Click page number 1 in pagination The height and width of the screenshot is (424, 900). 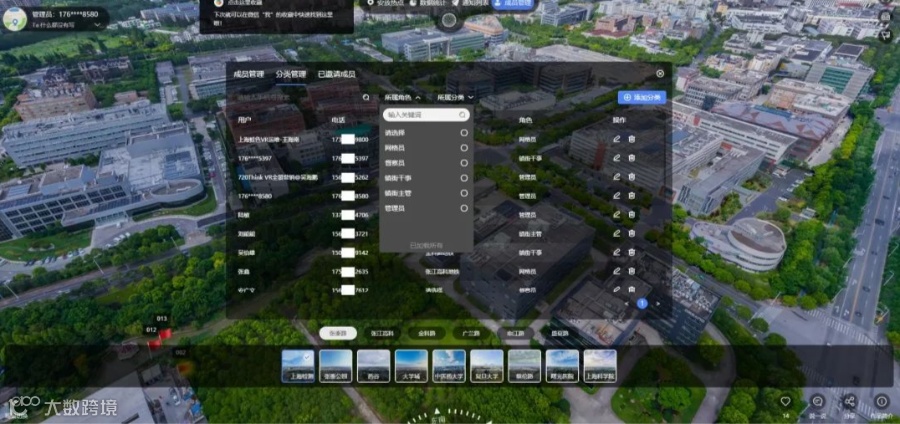(x=642, y=304)
